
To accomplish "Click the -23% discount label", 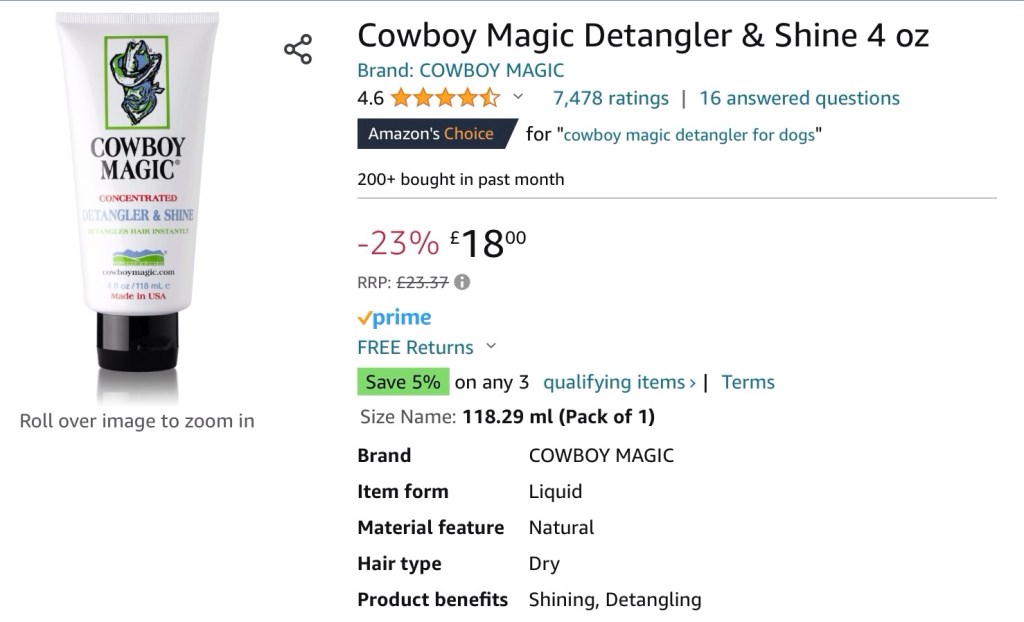I will (398, 243).
